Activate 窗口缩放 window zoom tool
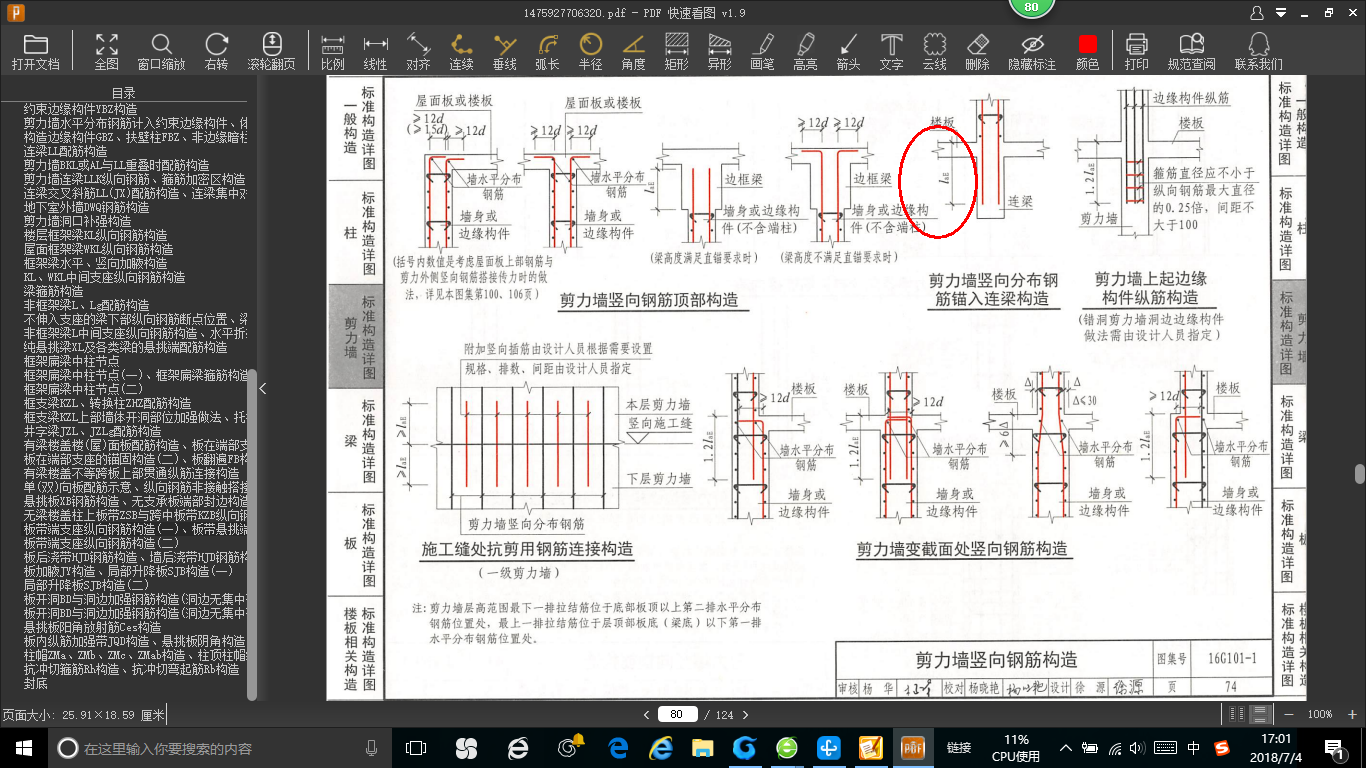1366x768 pixels. 161,51
